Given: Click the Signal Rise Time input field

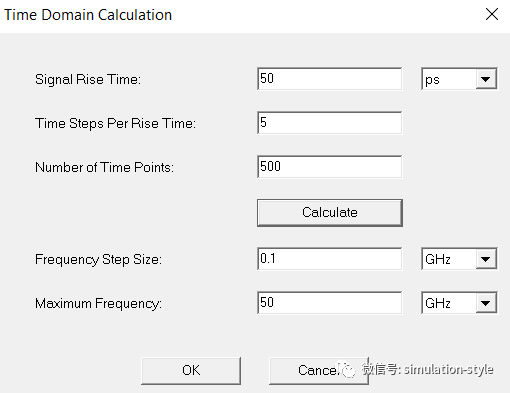Looking at the screenshot, I should tap(330, 79).
